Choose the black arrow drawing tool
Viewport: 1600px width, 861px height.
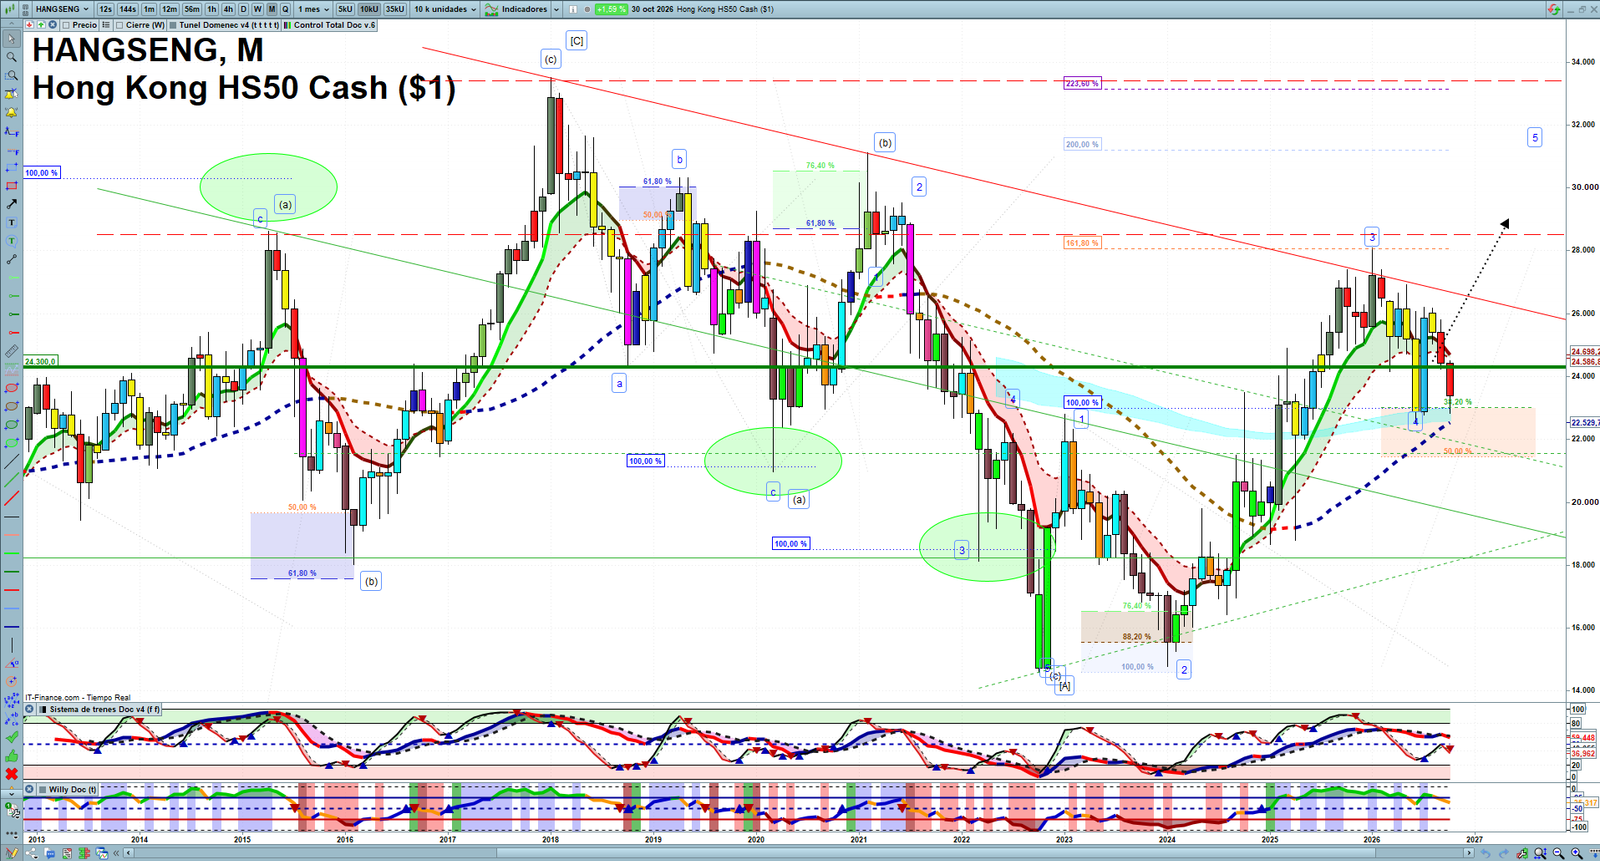pos(11,204)
